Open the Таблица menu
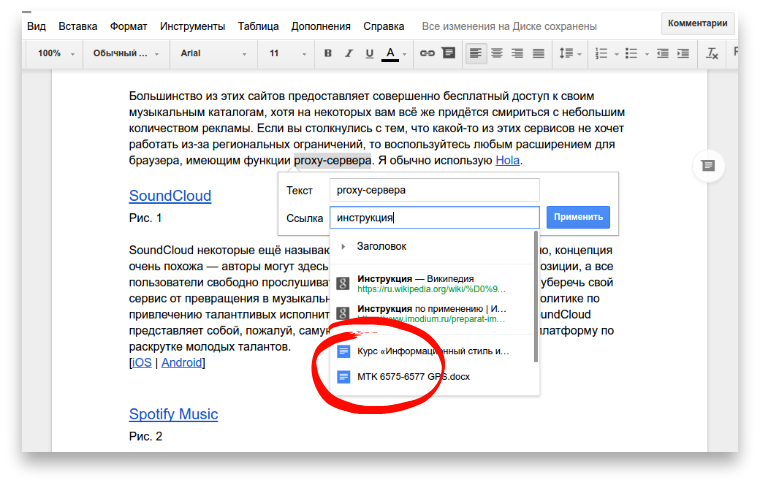 pyautogui.click(x=258, y=26)
